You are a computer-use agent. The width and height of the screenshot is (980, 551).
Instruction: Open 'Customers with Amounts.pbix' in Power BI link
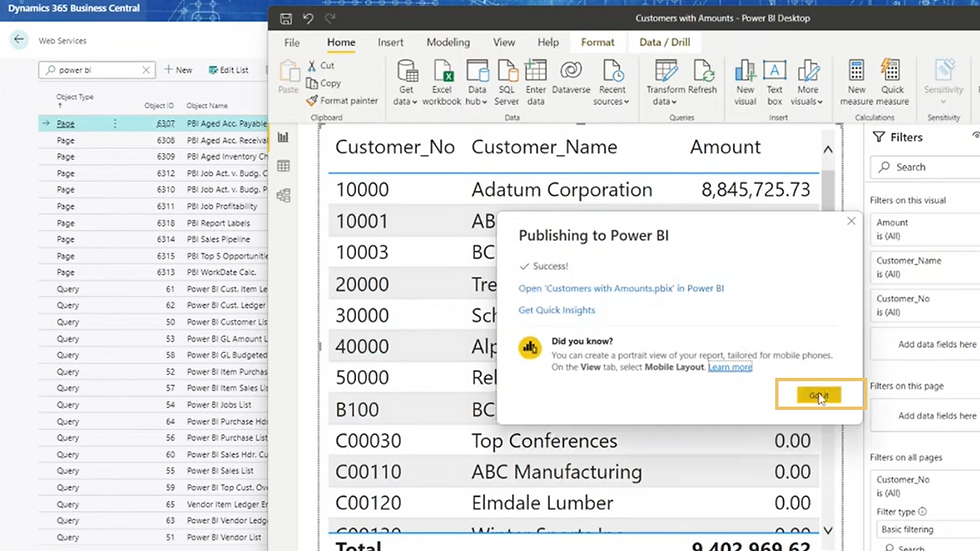pyautogui.click(x=621, y=288)
